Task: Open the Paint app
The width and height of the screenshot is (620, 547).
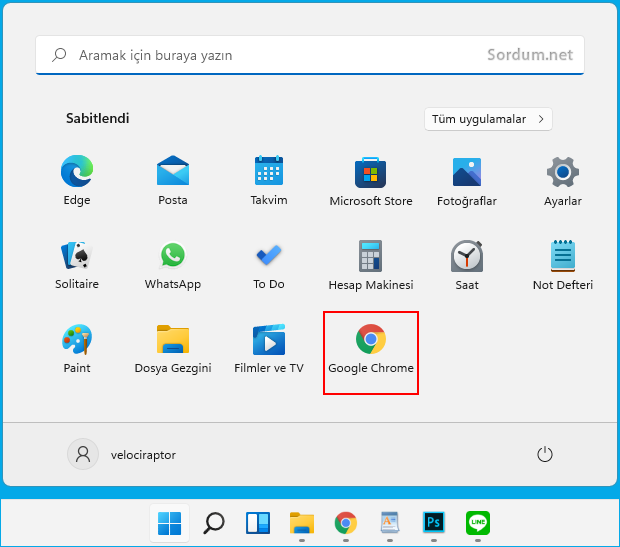Action: pos(77,349)
